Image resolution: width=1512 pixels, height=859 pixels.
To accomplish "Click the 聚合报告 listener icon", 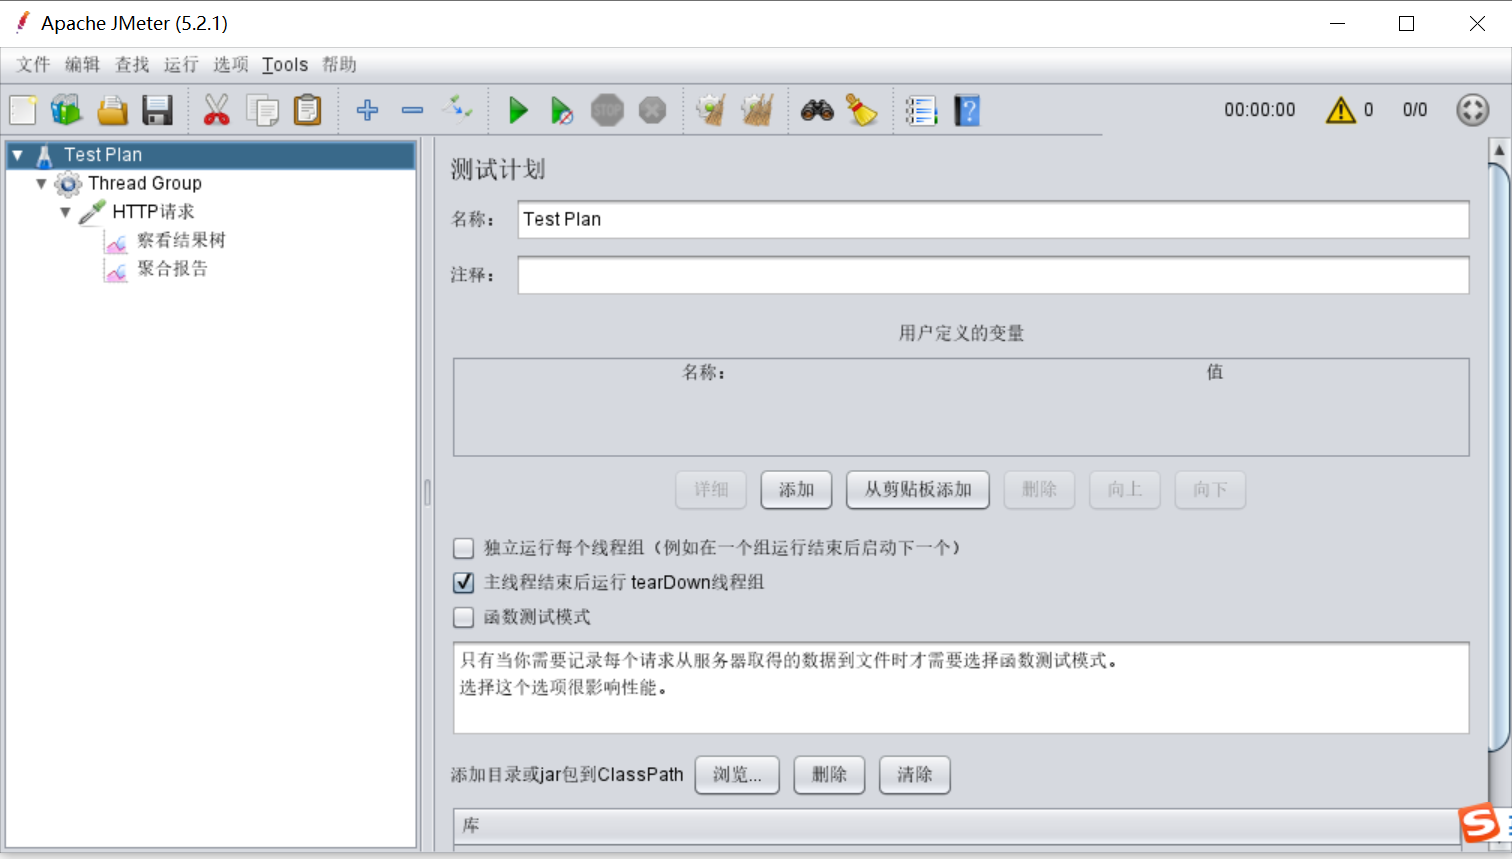I will pos(116,269).
